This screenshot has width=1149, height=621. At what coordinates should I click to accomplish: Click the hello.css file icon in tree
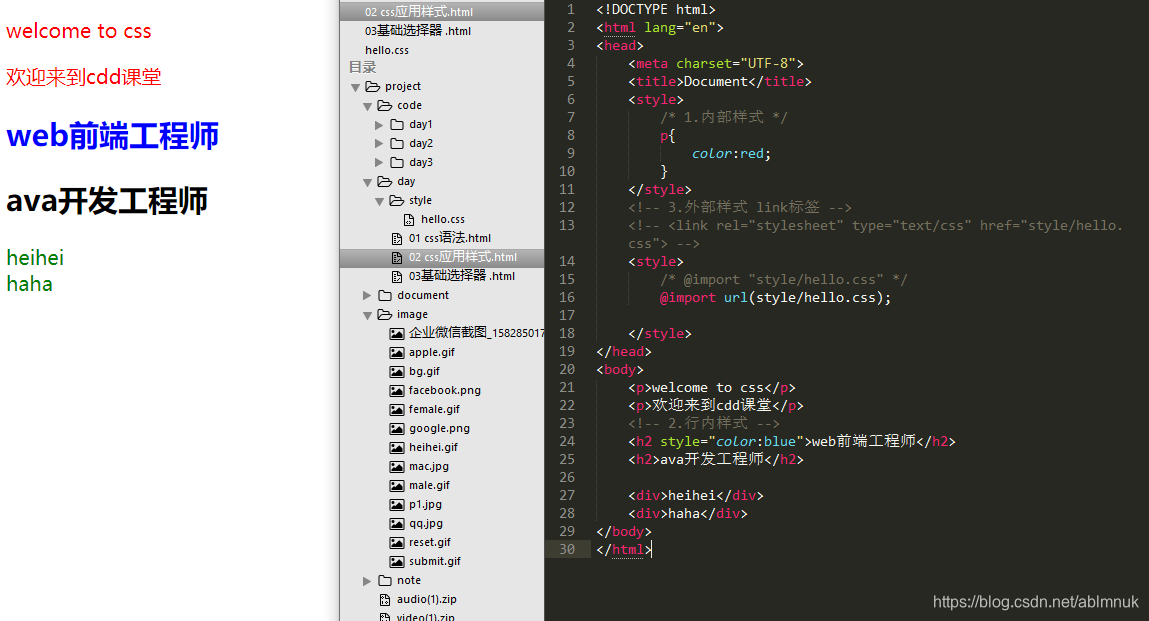pos(409,219)
